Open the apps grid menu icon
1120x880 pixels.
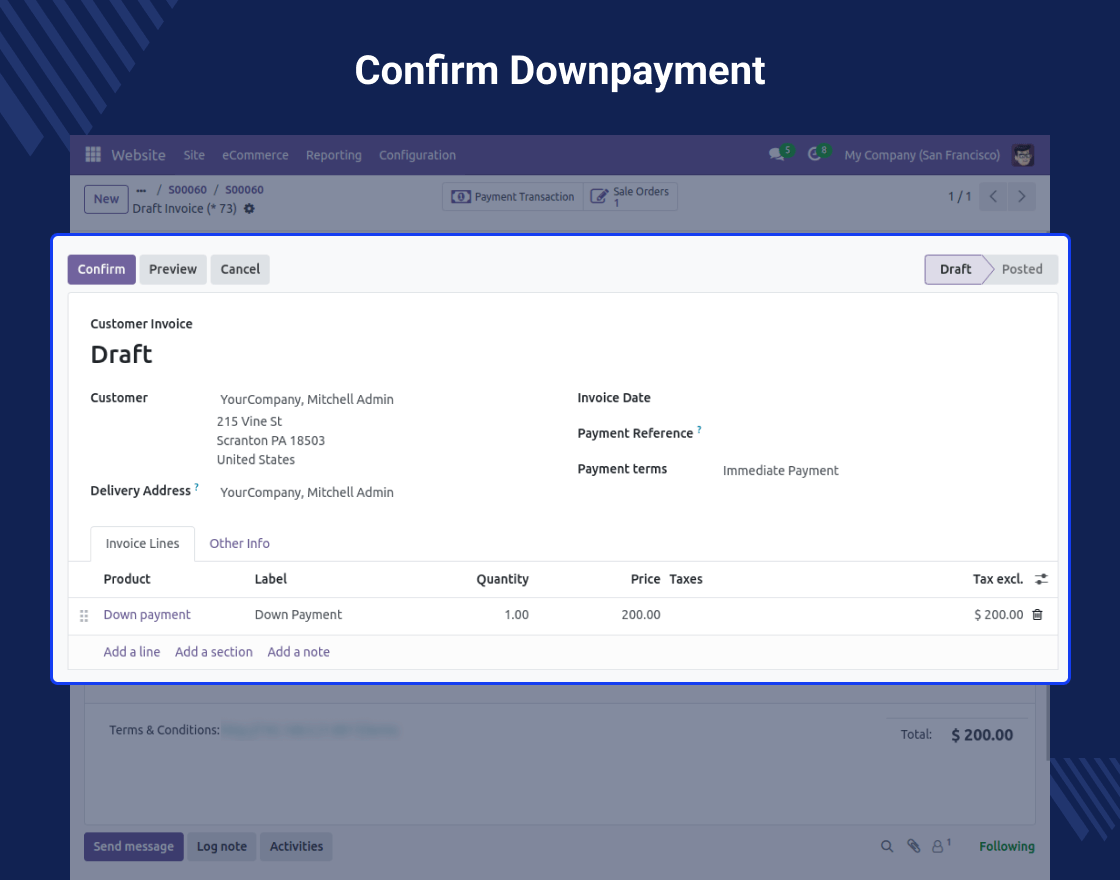coord(93,154)
